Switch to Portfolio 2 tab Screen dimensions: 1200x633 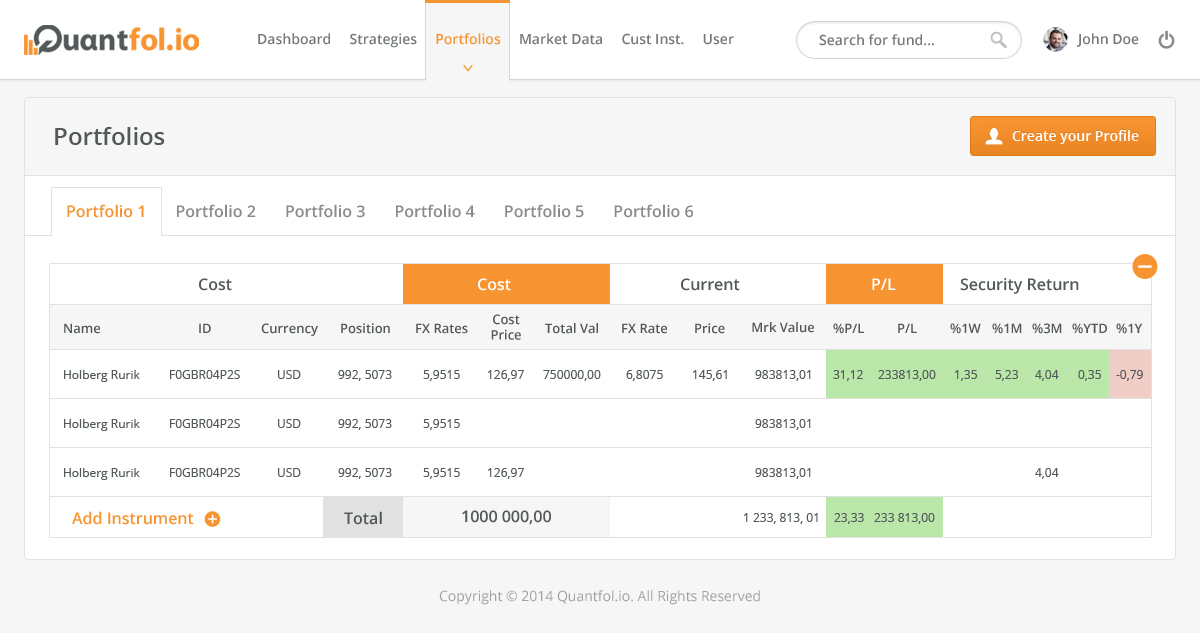point(215,212)
